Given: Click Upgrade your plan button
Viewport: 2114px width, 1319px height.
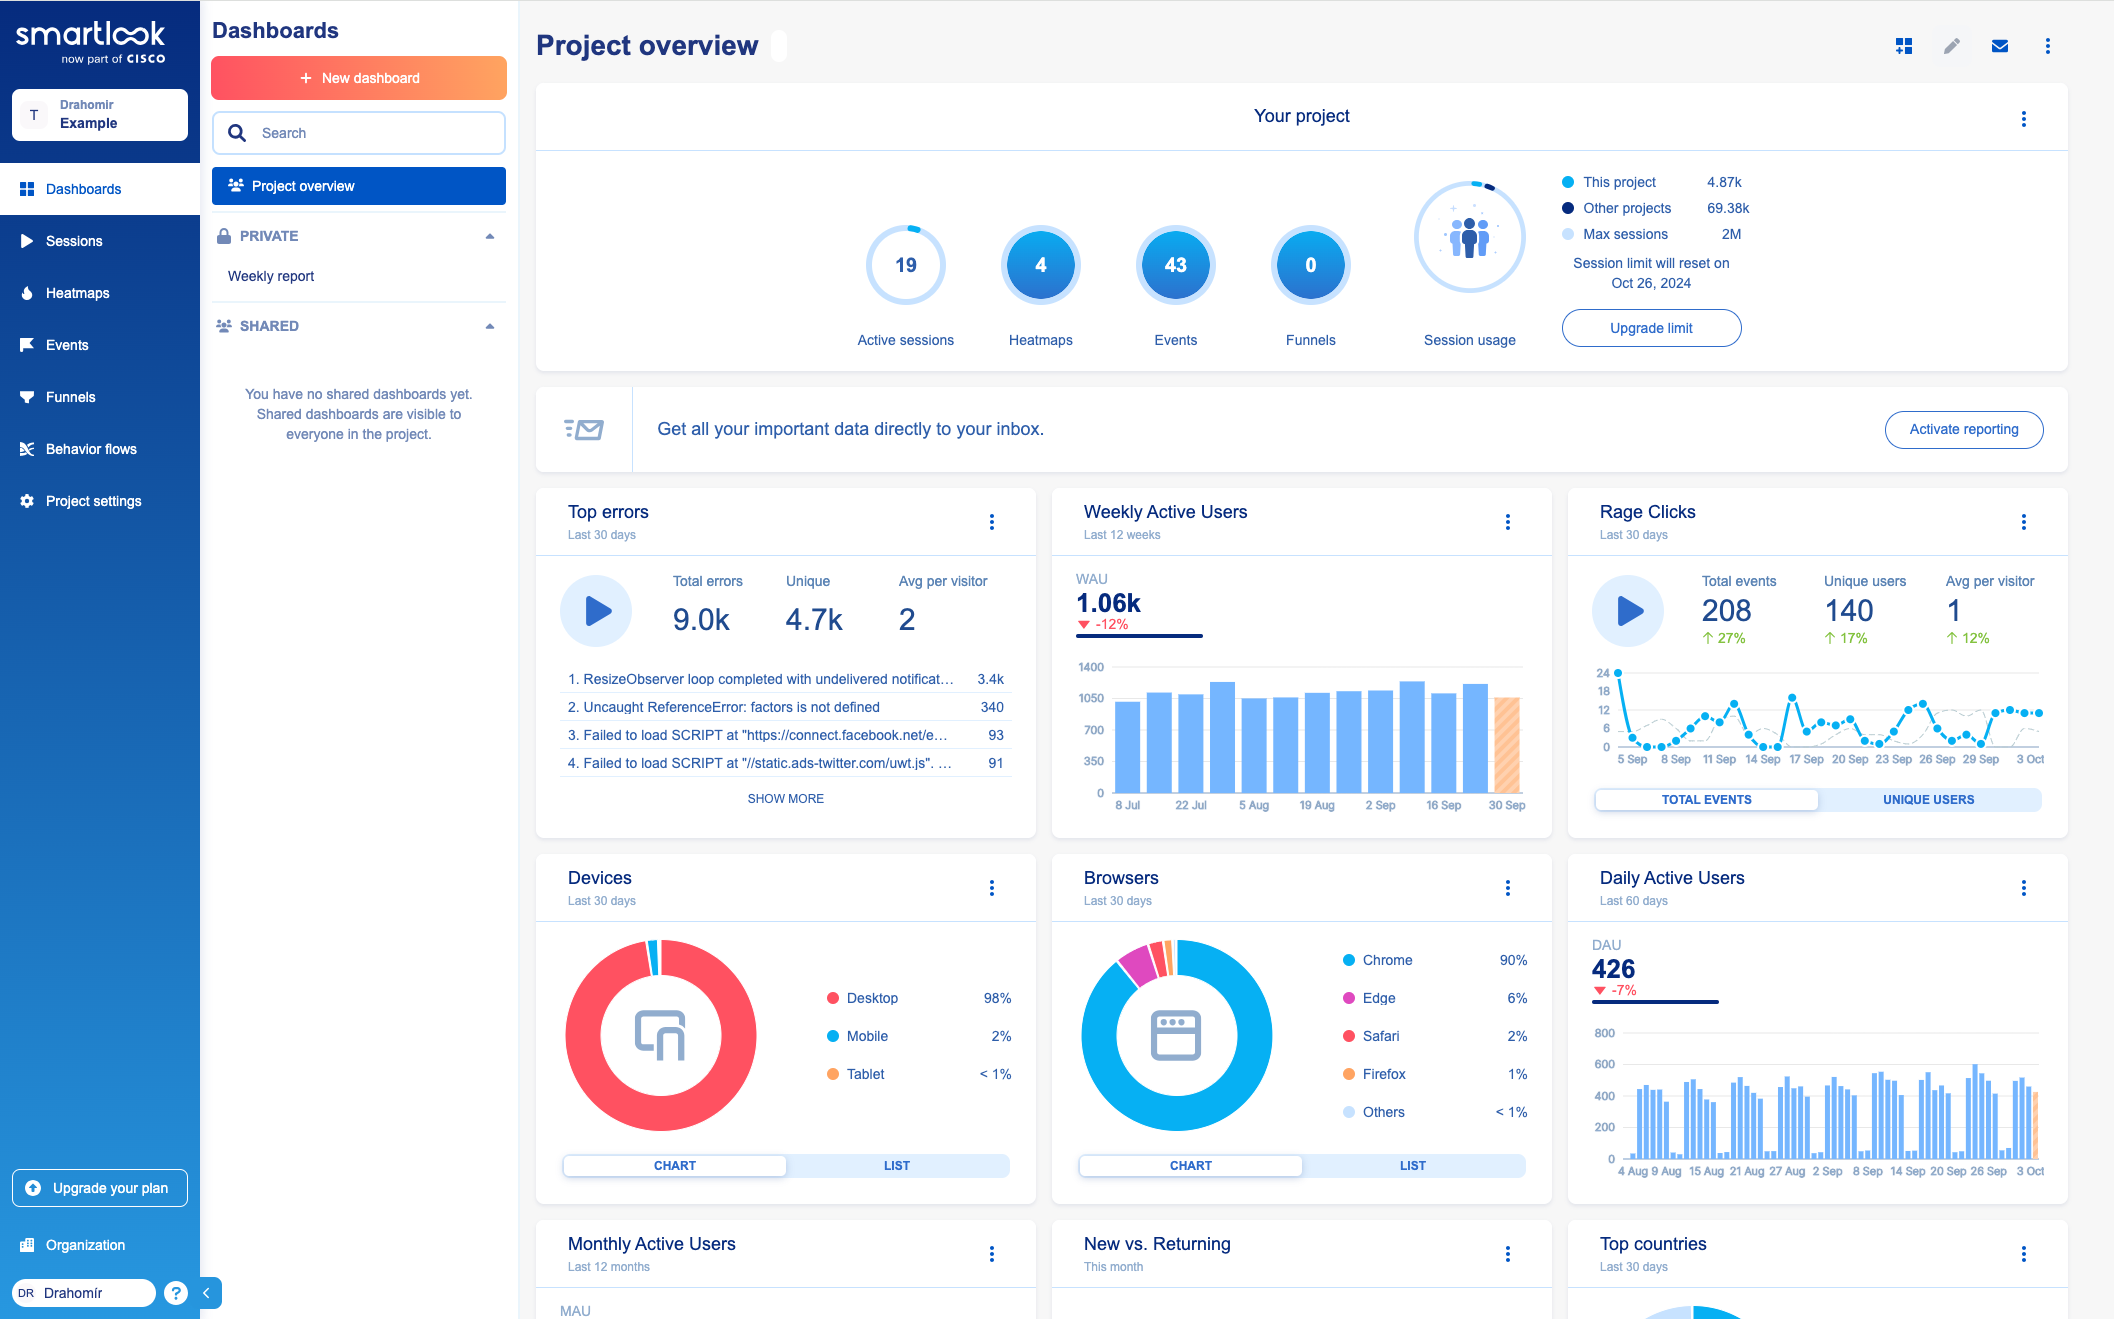Looking at the screenshot, I should coord(100,1188).
